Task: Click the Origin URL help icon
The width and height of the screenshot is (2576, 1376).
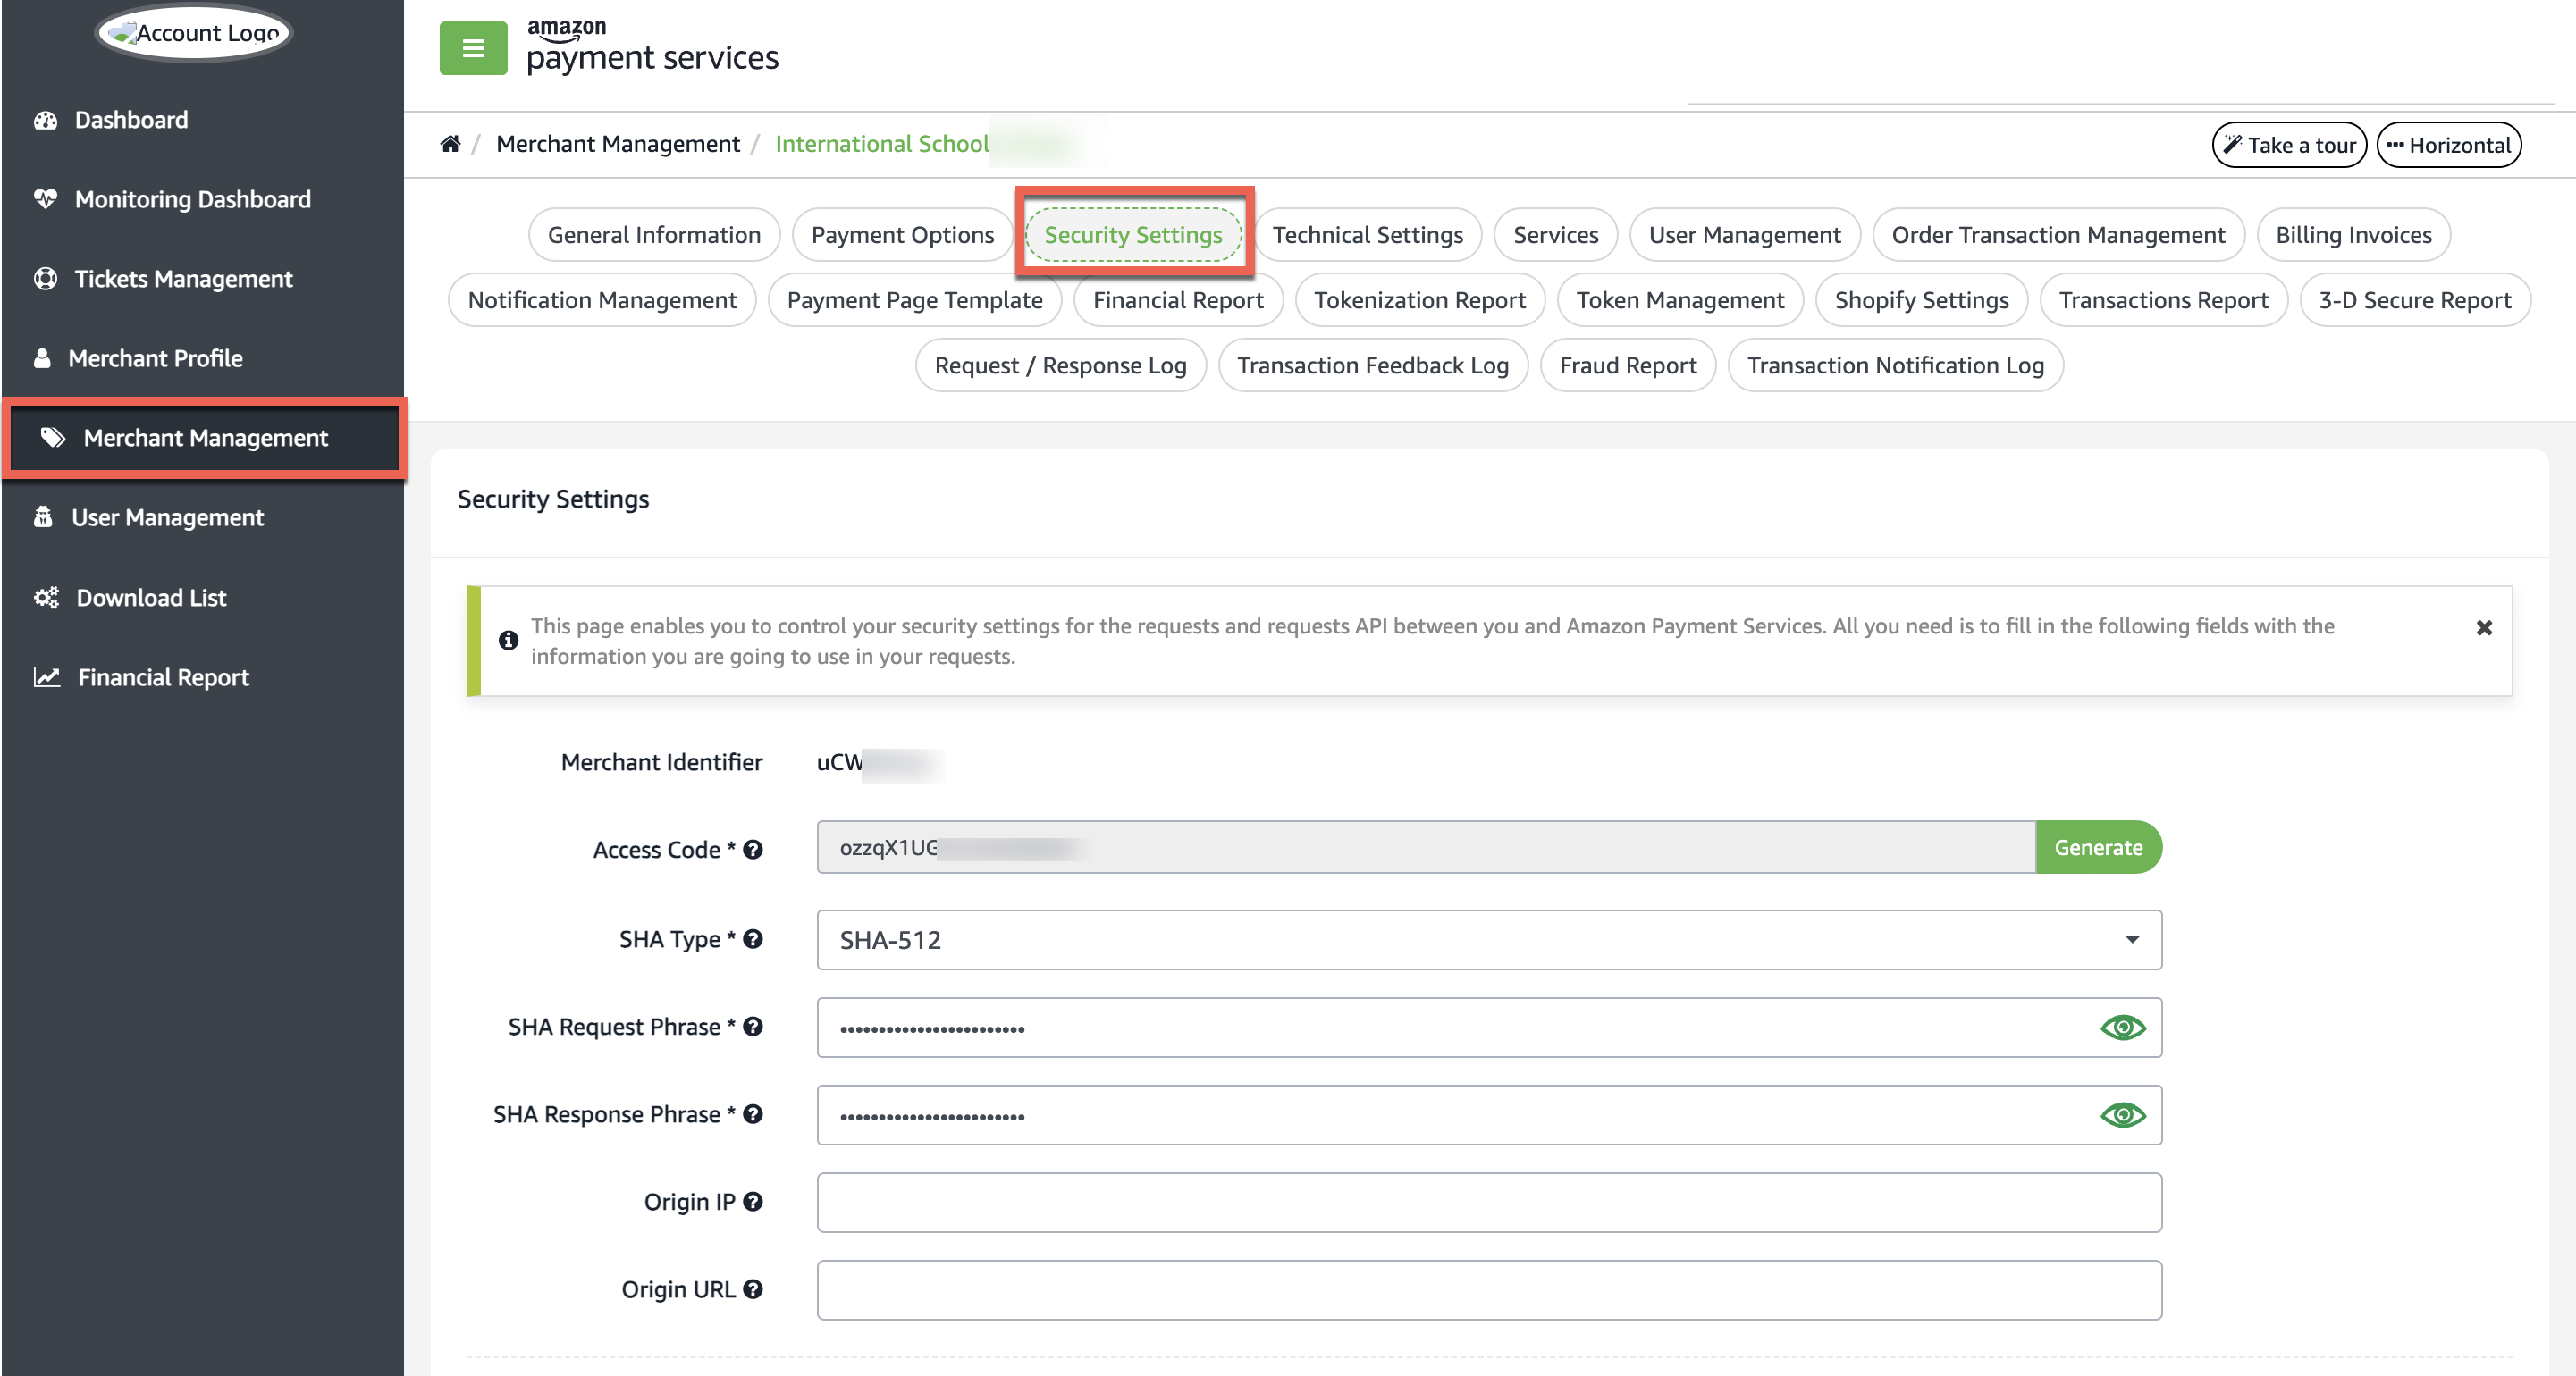Action: (753, 1290)
